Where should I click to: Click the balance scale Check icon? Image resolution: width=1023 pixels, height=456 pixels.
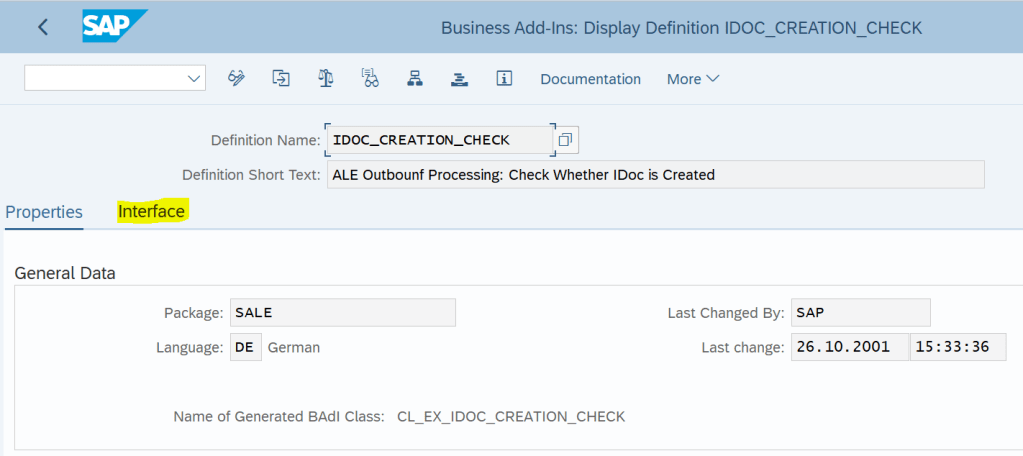tap(325, 78)
